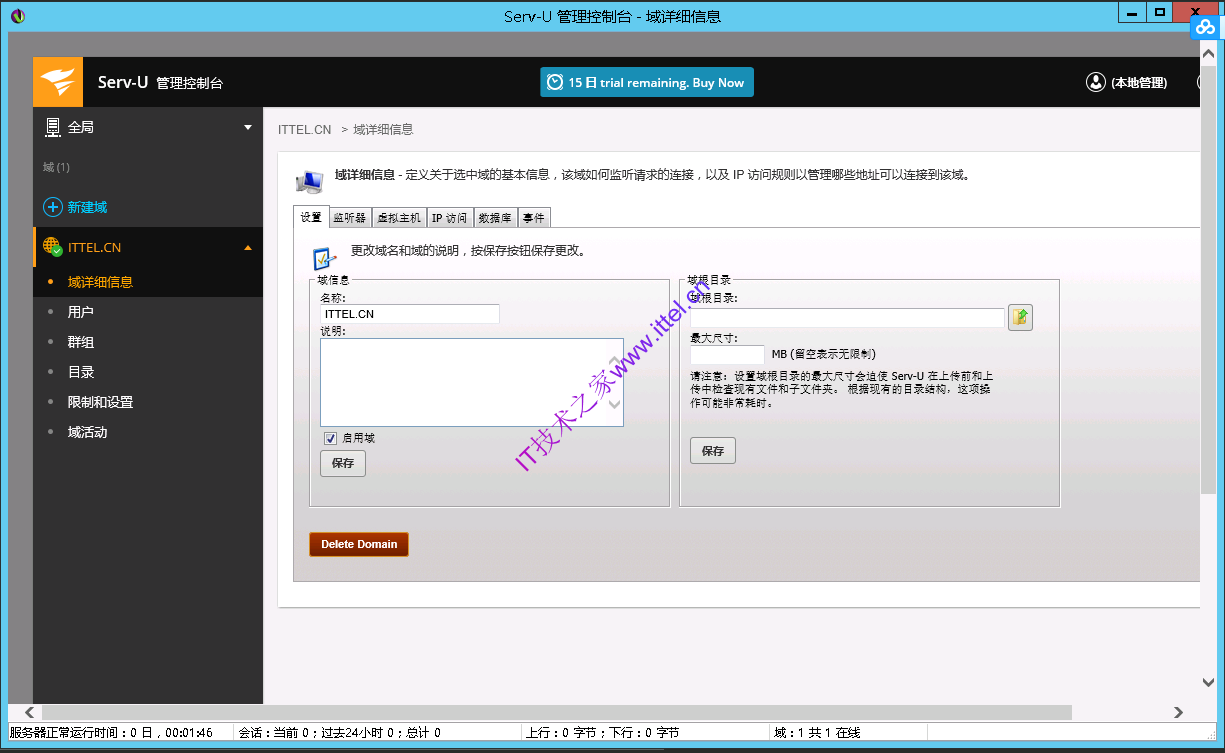1225x753 pixels.
Task: Open the trial Buy Now banner
Action: tap(647, 82)
